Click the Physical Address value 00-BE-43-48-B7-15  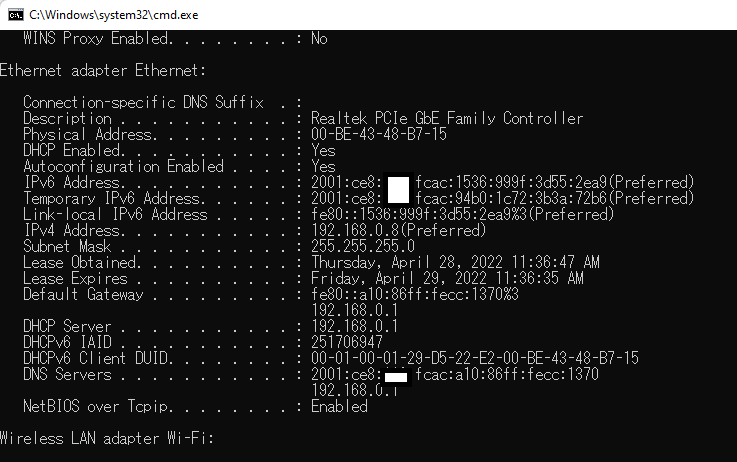coord(378,134)
